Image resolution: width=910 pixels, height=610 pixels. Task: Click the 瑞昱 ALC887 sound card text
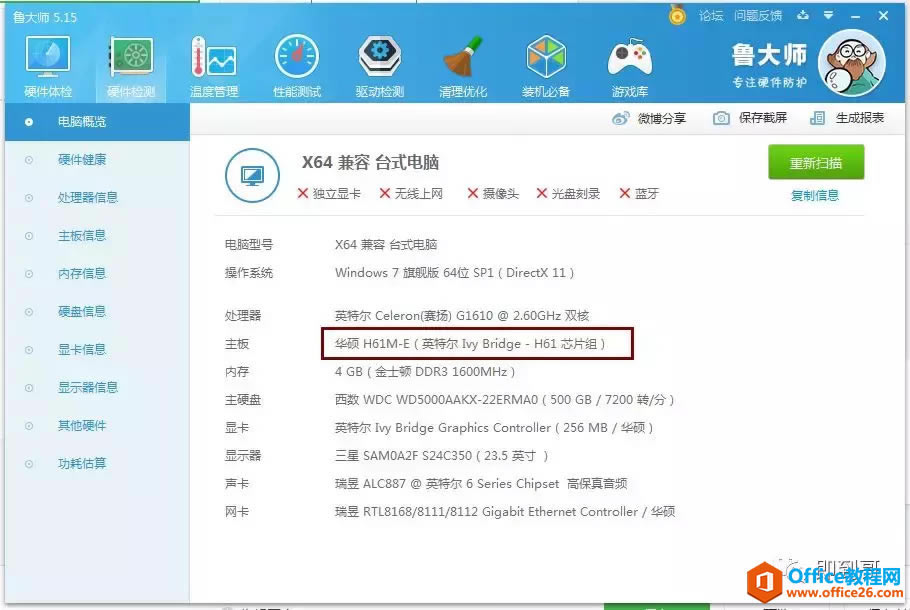(x=481, y=483)
